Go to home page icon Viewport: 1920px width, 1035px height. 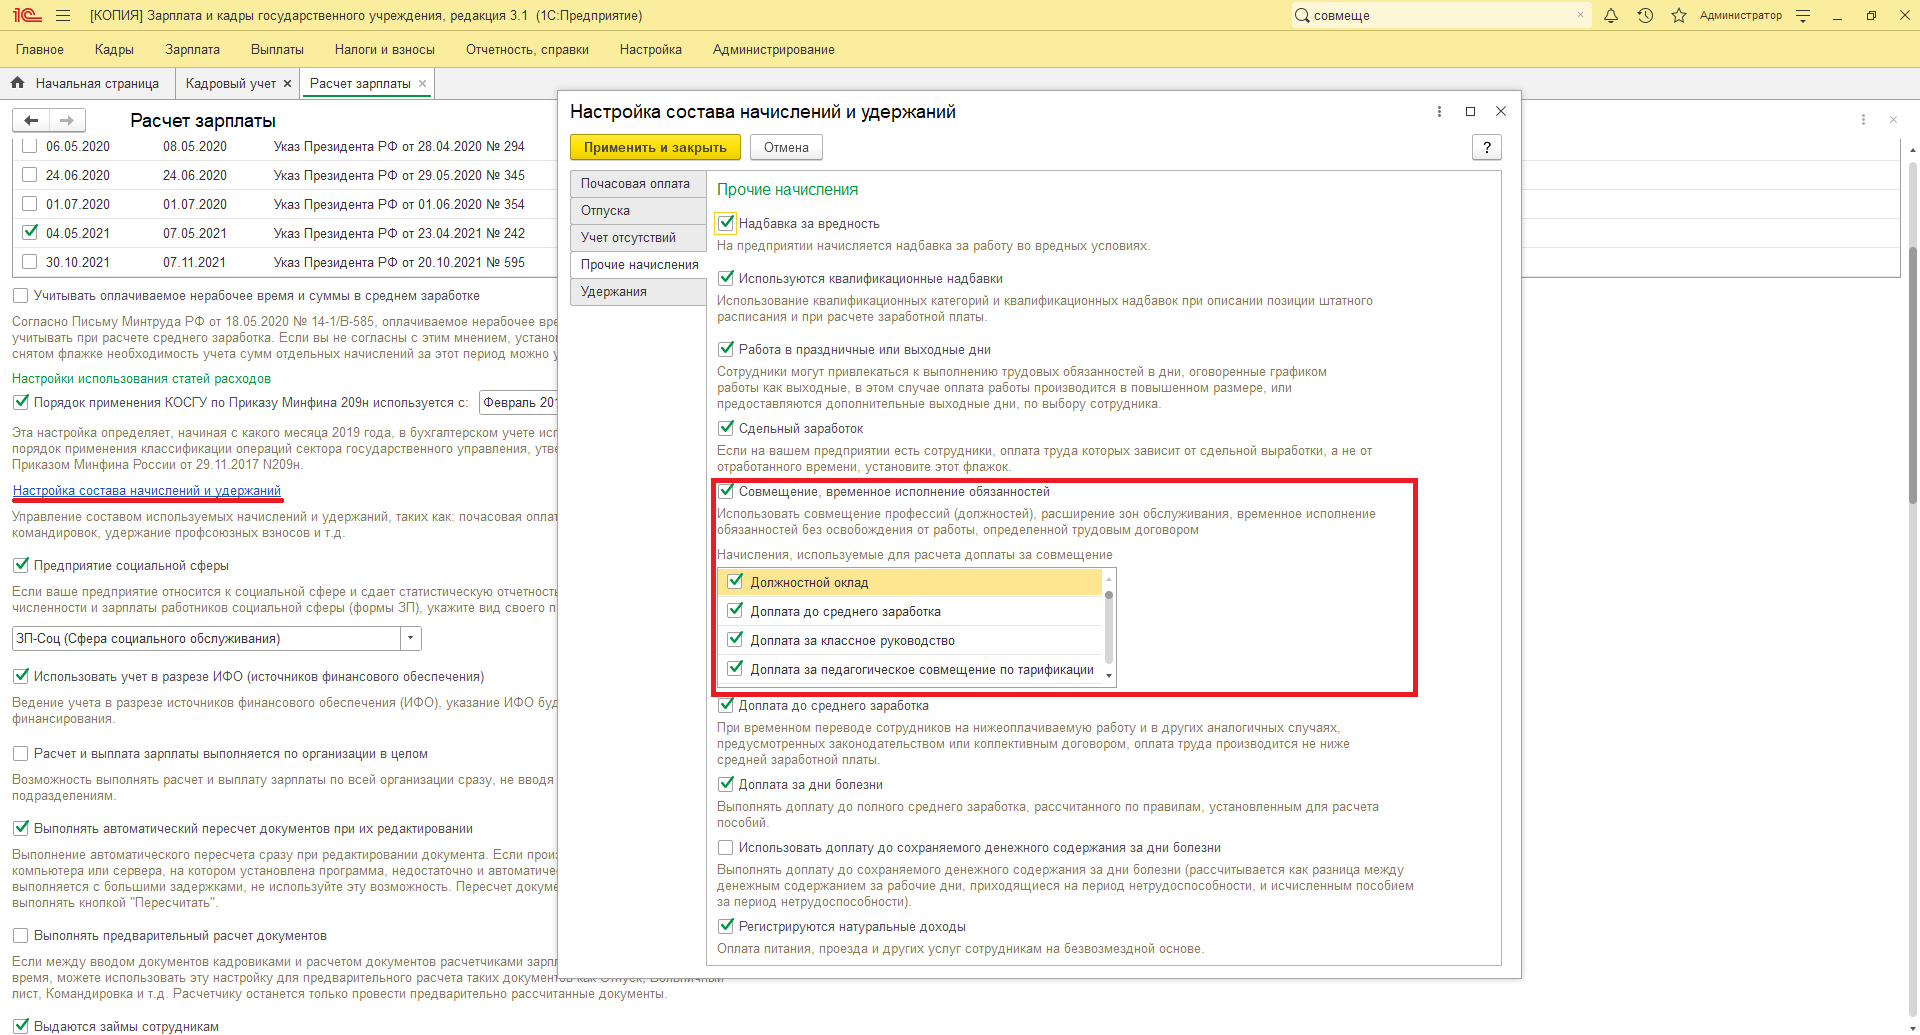coord(17,83)
